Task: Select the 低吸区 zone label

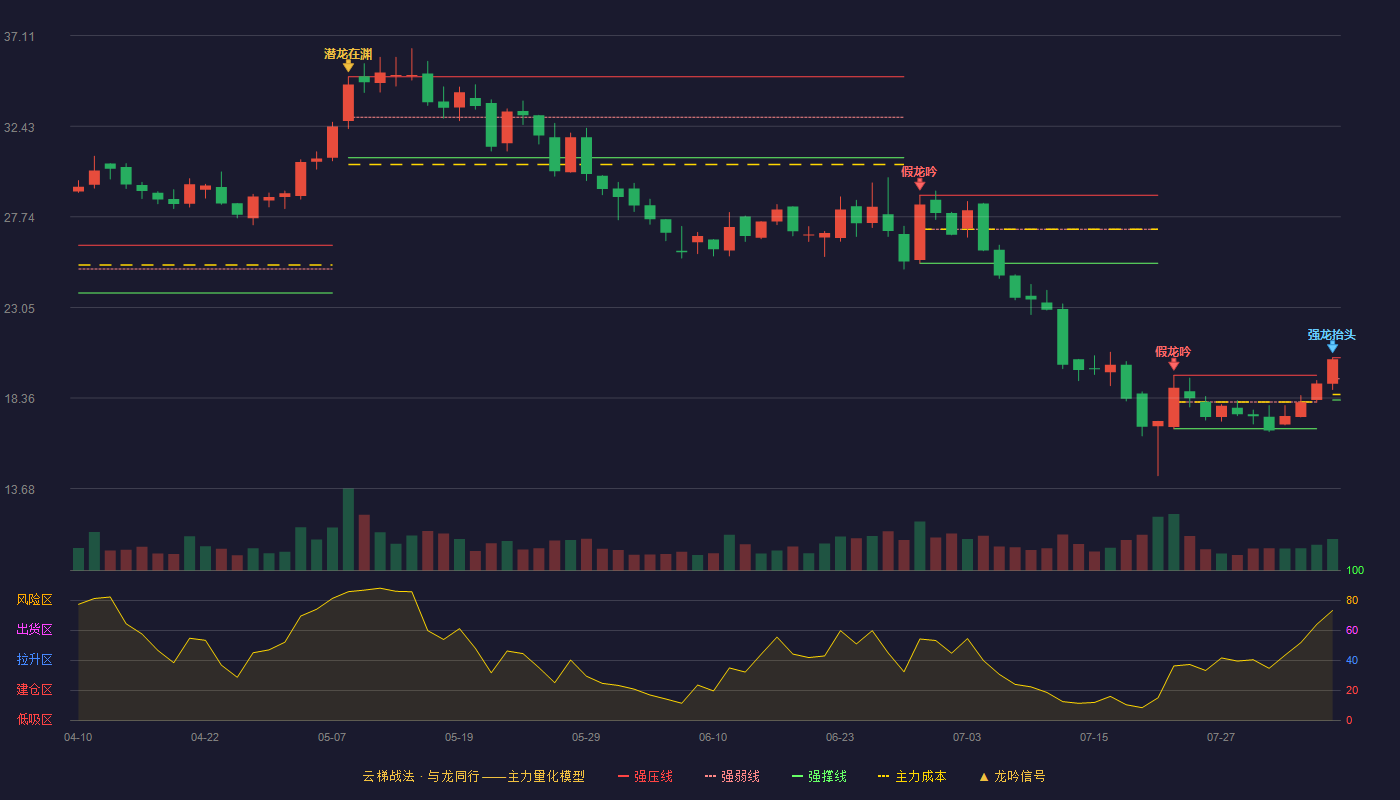Action: [x=34, y=719]
